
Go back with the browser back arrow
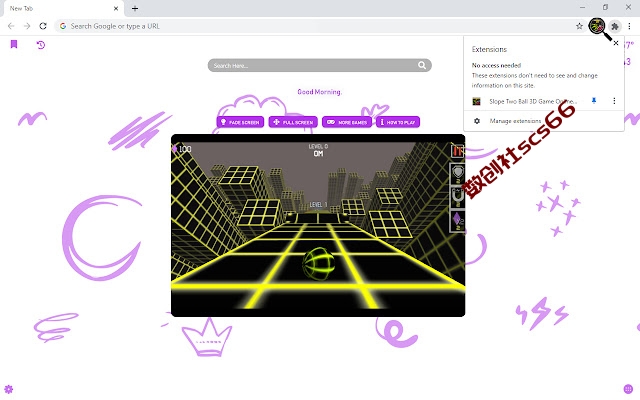coord(11,26)
